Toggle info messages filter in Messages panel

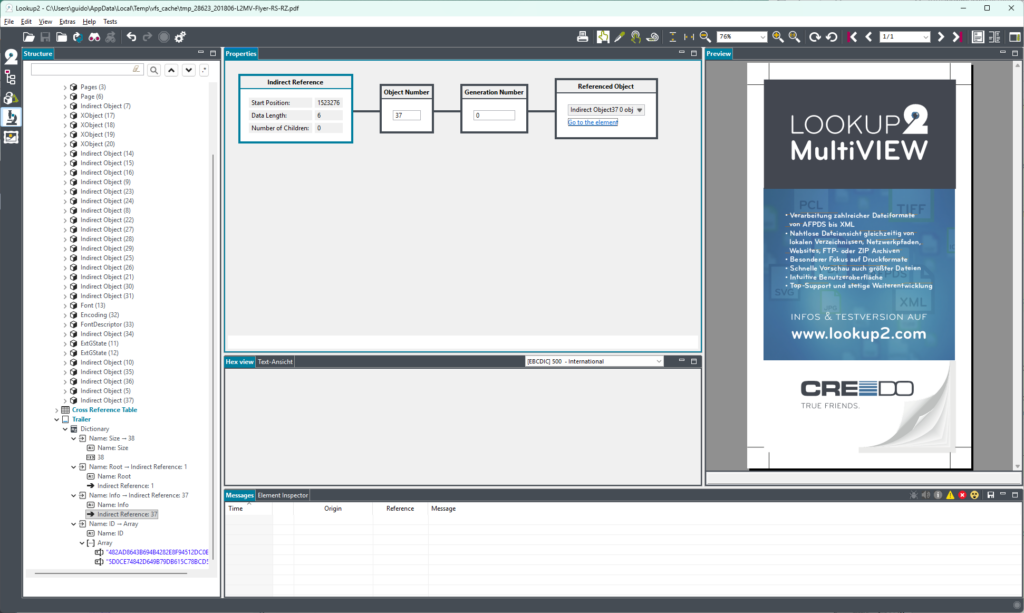pyautogui.click(x=938, y=495)
